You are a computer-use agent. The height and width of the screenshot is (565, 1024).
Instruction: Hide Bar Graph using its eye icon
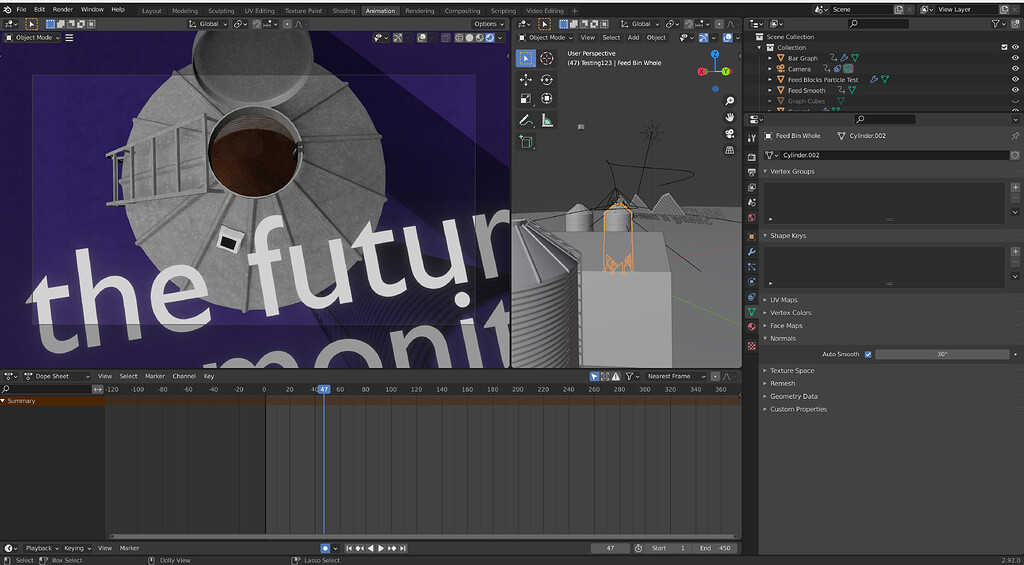tap(1015, 58)
